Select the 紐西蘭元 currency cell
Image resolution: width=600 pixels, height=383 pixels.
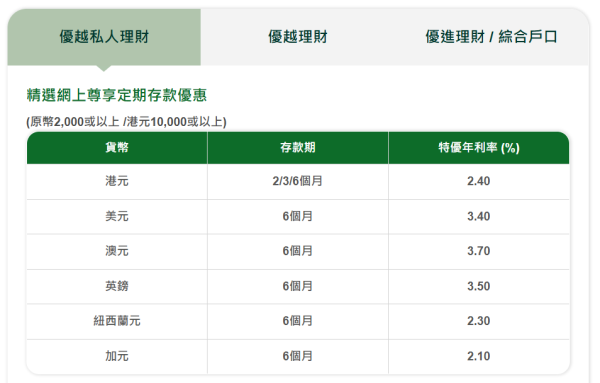pyautogui.click(x=117, y=321)
